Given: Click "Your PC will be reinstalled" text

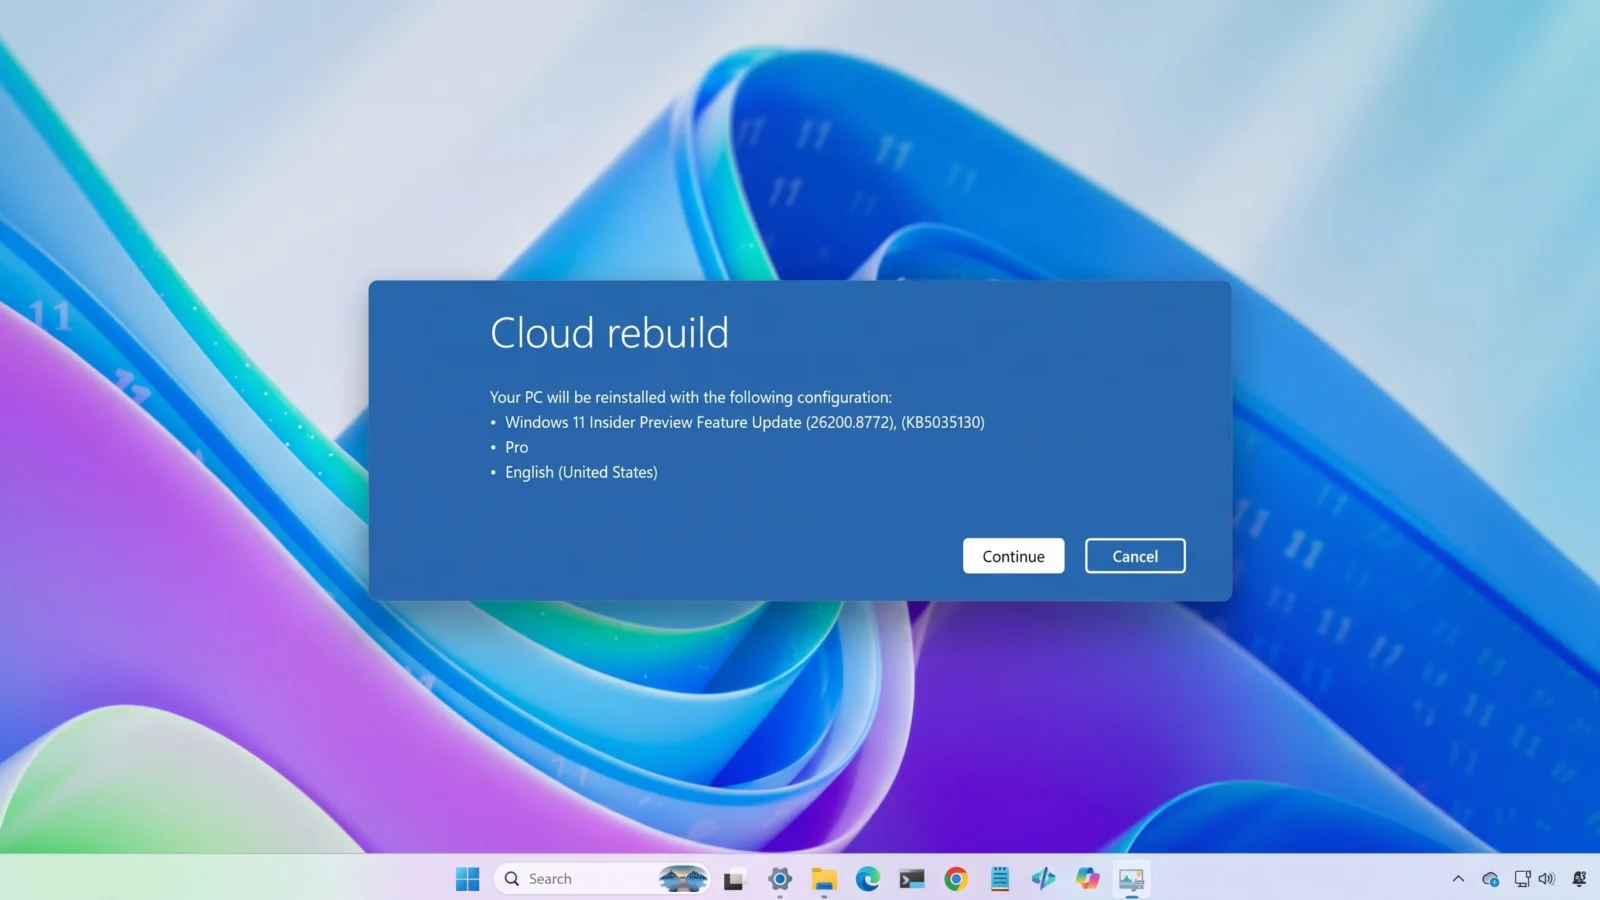Looking at the screenshot, I should (690, 397).
